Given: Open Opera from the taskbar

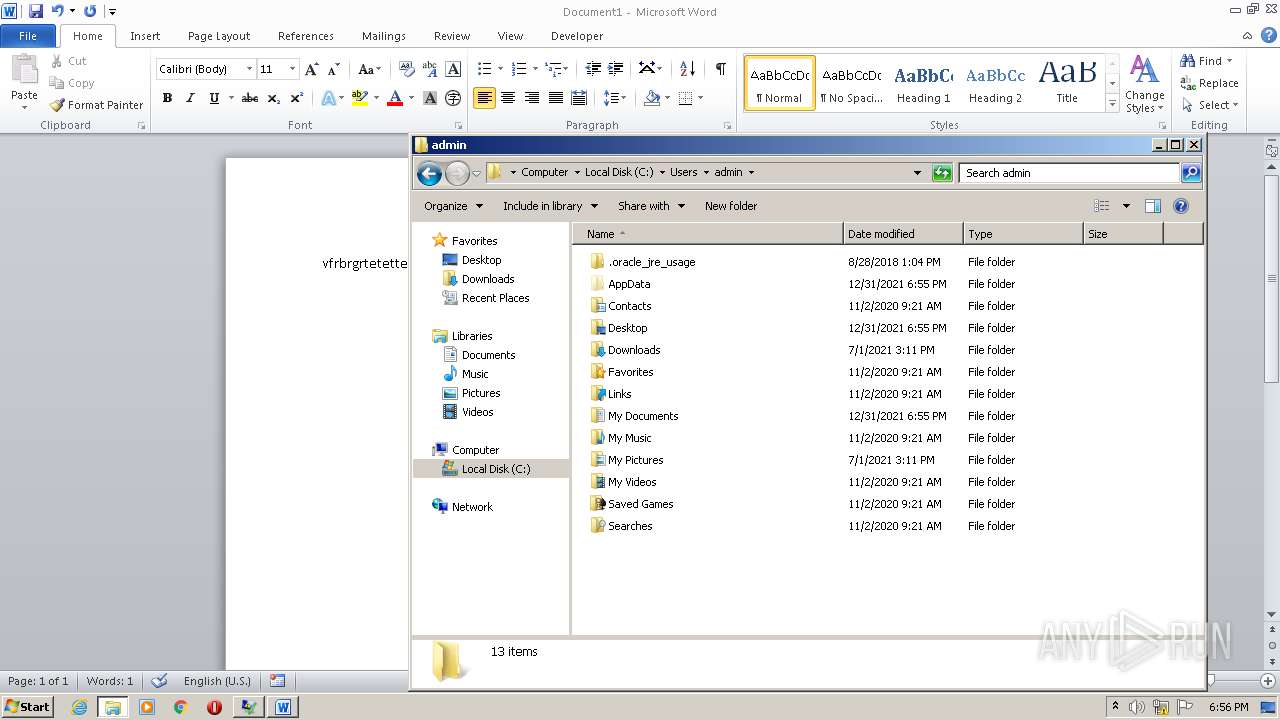Looking at the screenshot, I should point(214,707).
